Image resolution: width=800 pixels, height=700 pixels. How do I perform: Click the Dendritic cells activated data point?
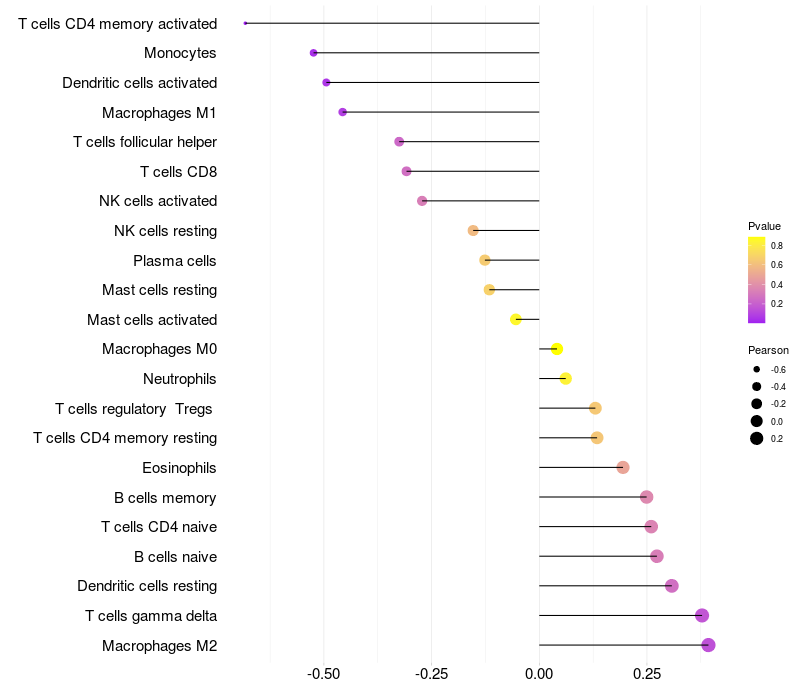coord(326,83)
